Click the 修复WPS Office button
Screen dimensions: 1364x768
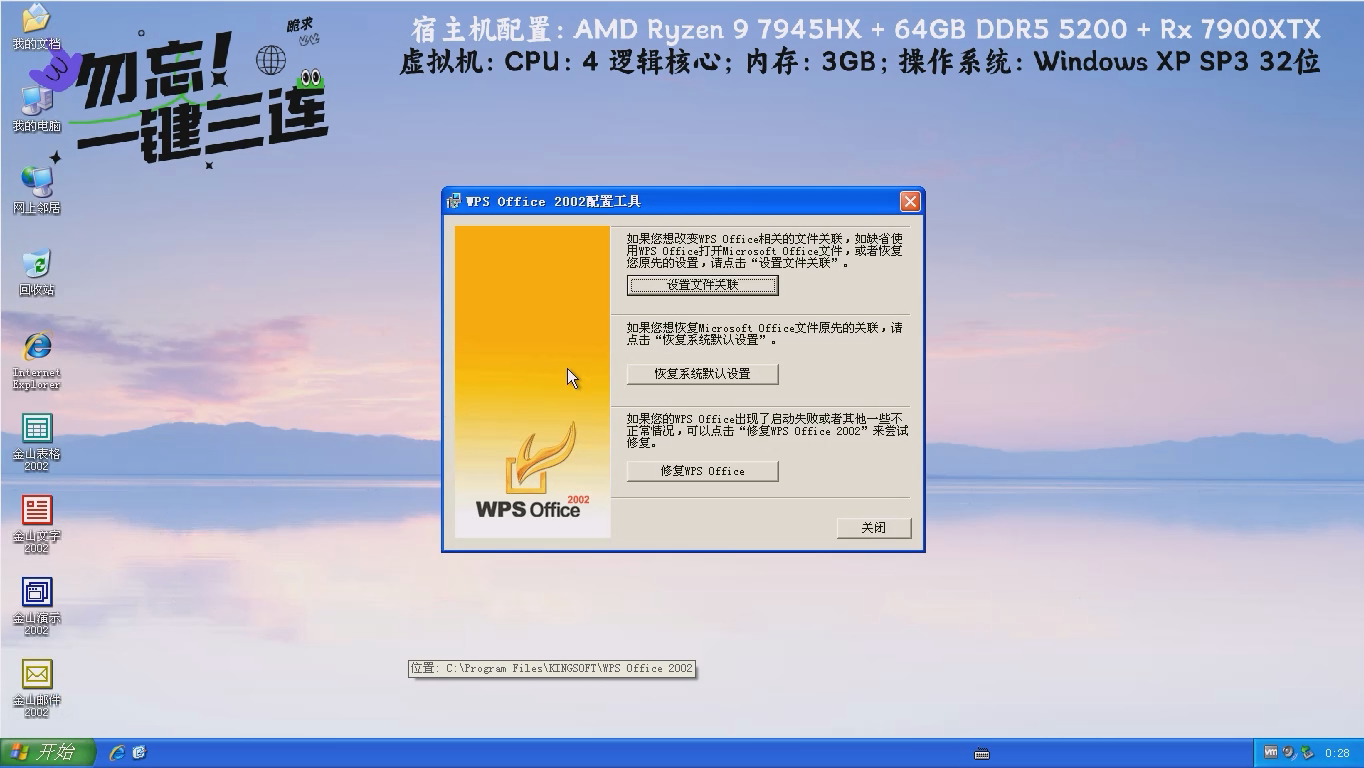(x=702, y=471)
